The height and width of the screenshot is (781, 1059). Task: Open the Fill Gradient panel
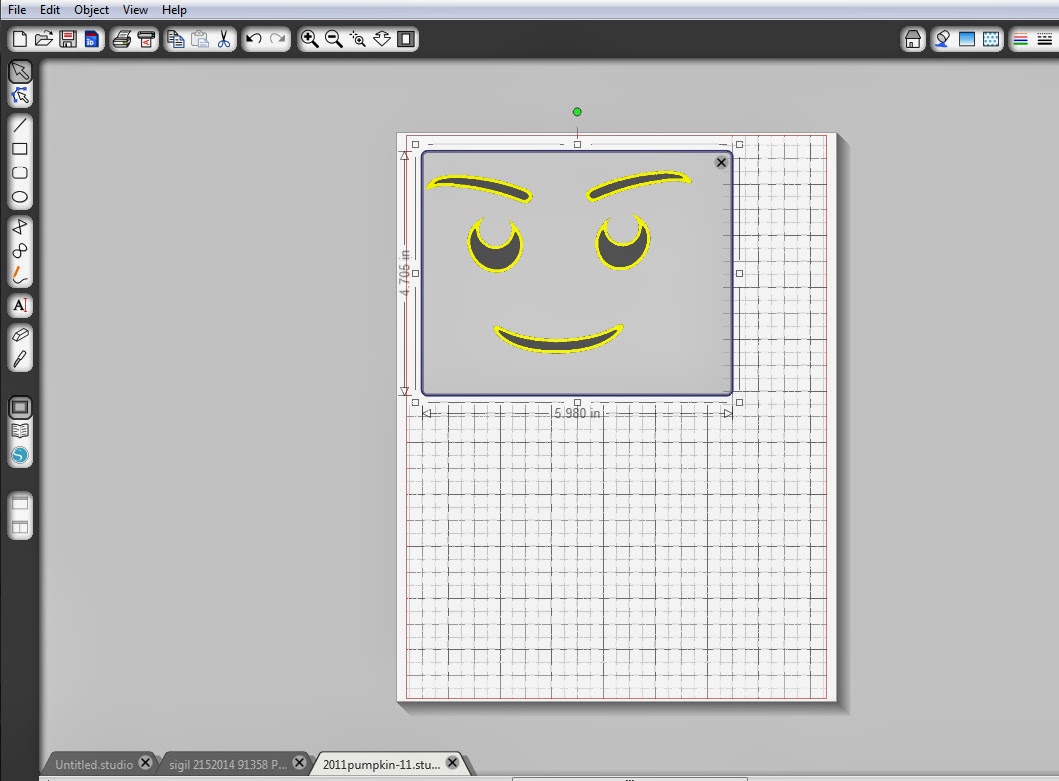click(967, 39)
